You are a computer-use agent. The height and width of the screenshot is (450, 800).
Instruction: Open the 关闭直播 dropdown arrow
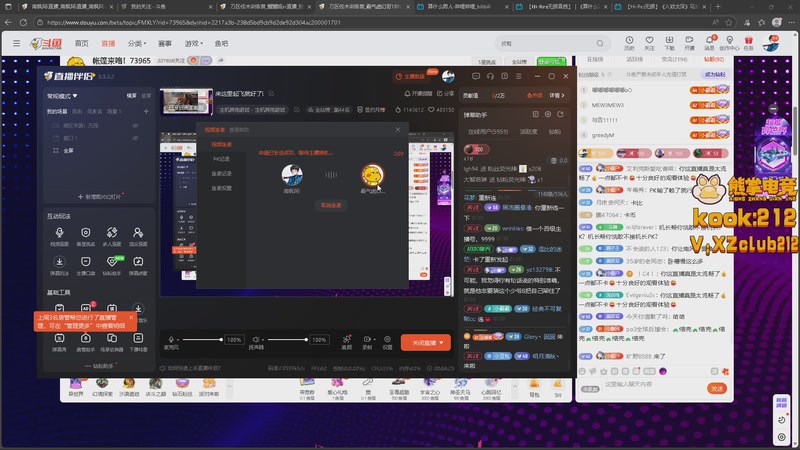click(x=441, y=342)
